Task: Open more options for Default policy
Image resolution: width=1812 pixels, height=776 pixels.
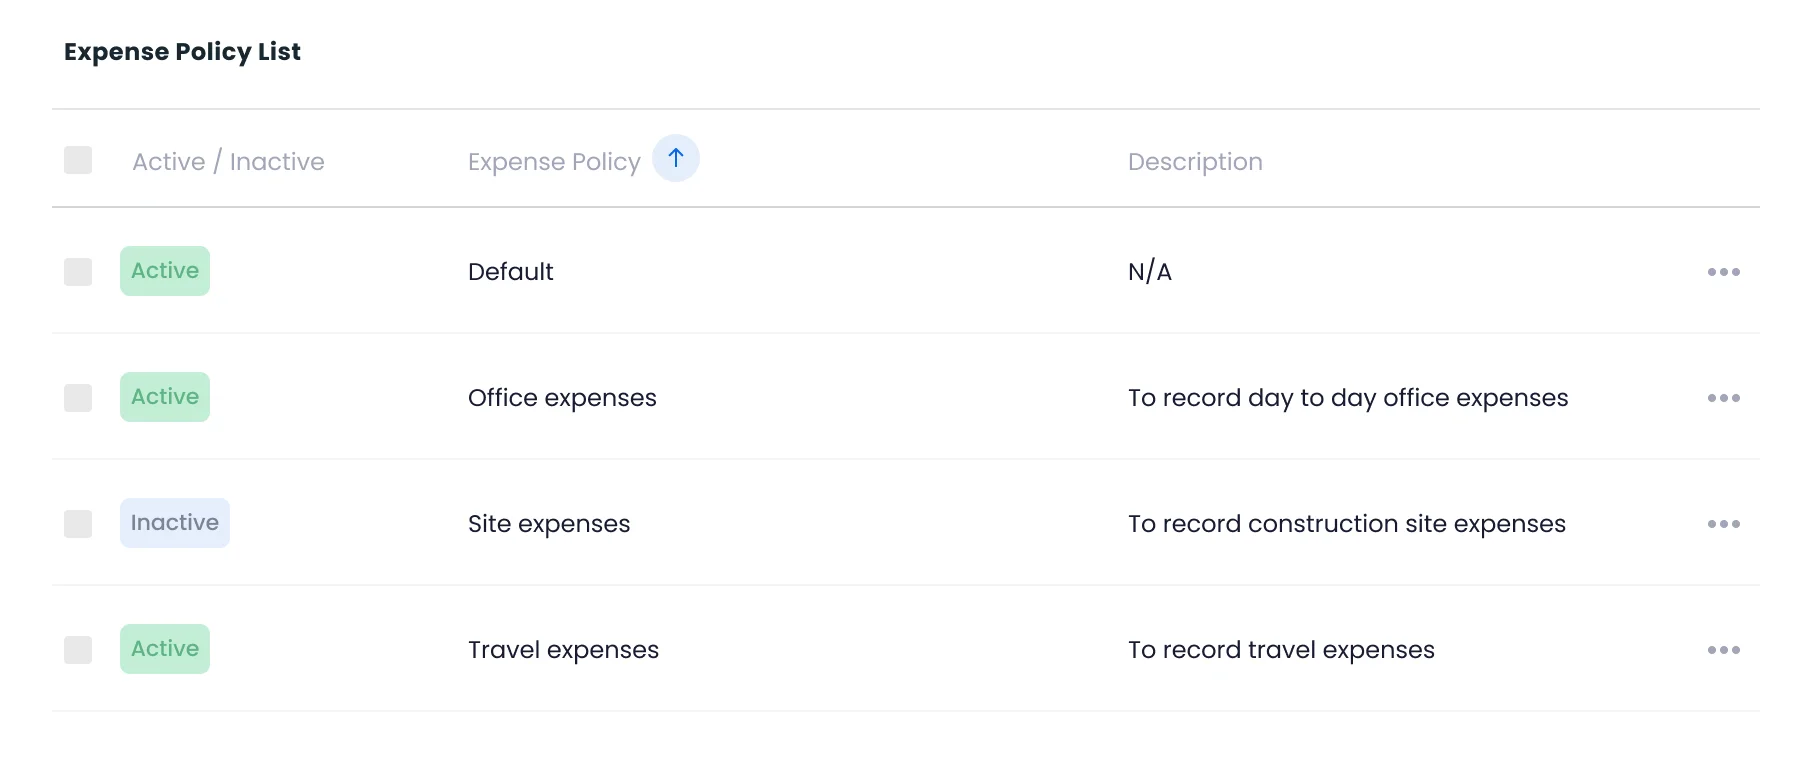Action: [1723, 272]
